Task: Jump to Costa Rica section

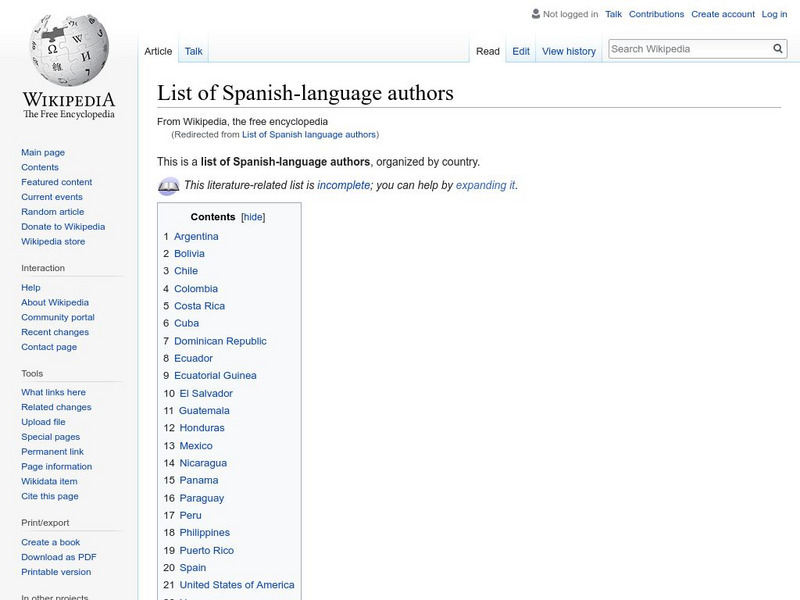Action: pos(199,306)
